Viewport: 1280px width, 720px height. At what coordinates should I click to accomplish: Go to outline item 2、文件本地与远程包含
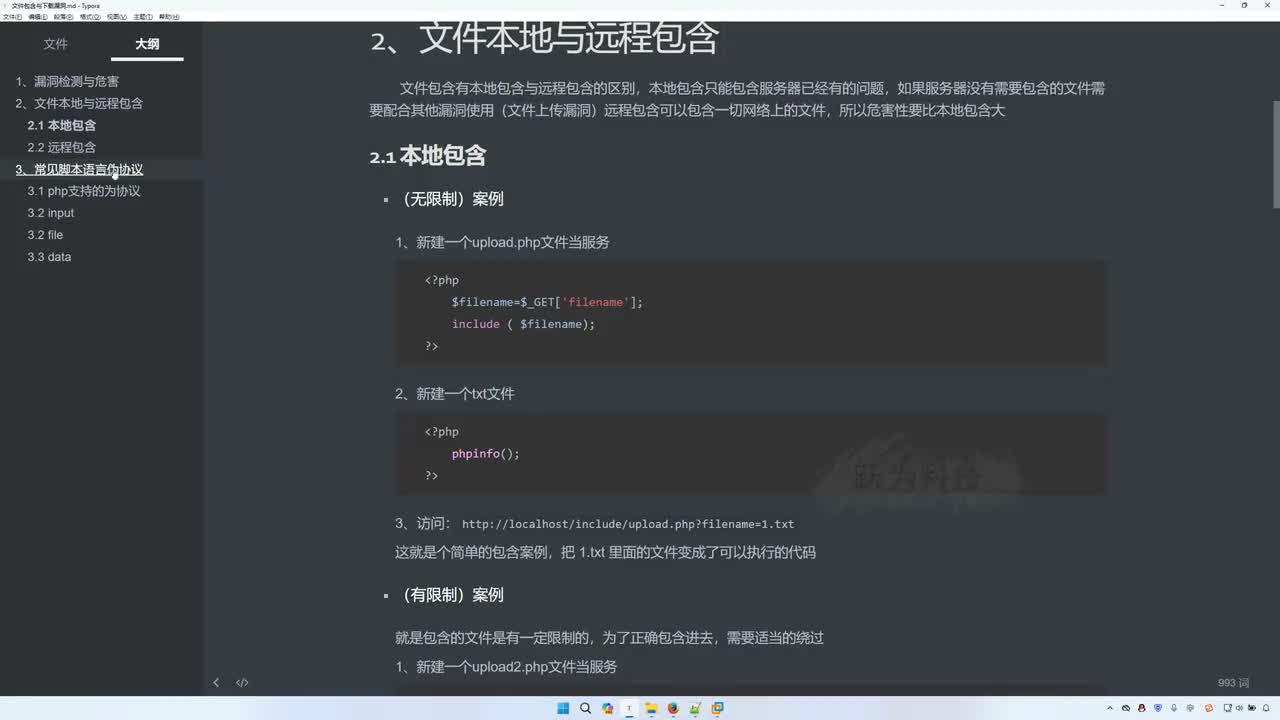[x=79, y=104]
